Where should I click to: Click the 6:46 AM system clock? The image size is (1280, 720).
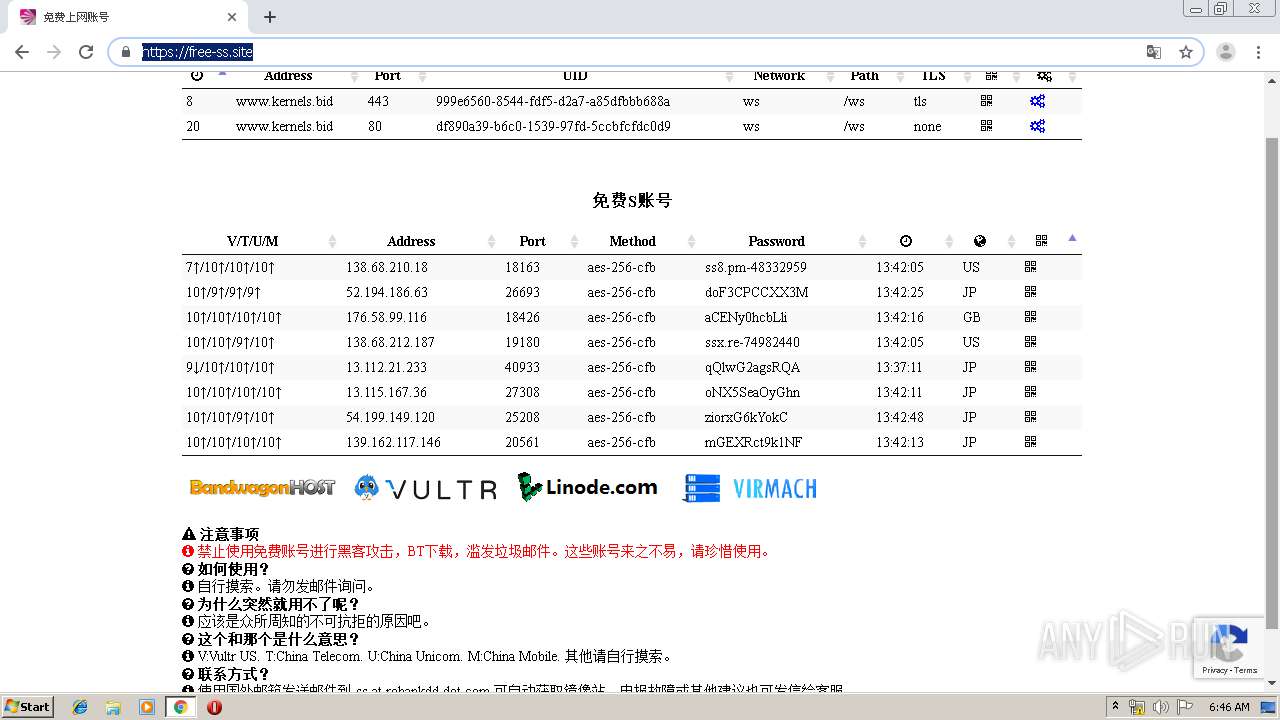tap(1229, 707)
